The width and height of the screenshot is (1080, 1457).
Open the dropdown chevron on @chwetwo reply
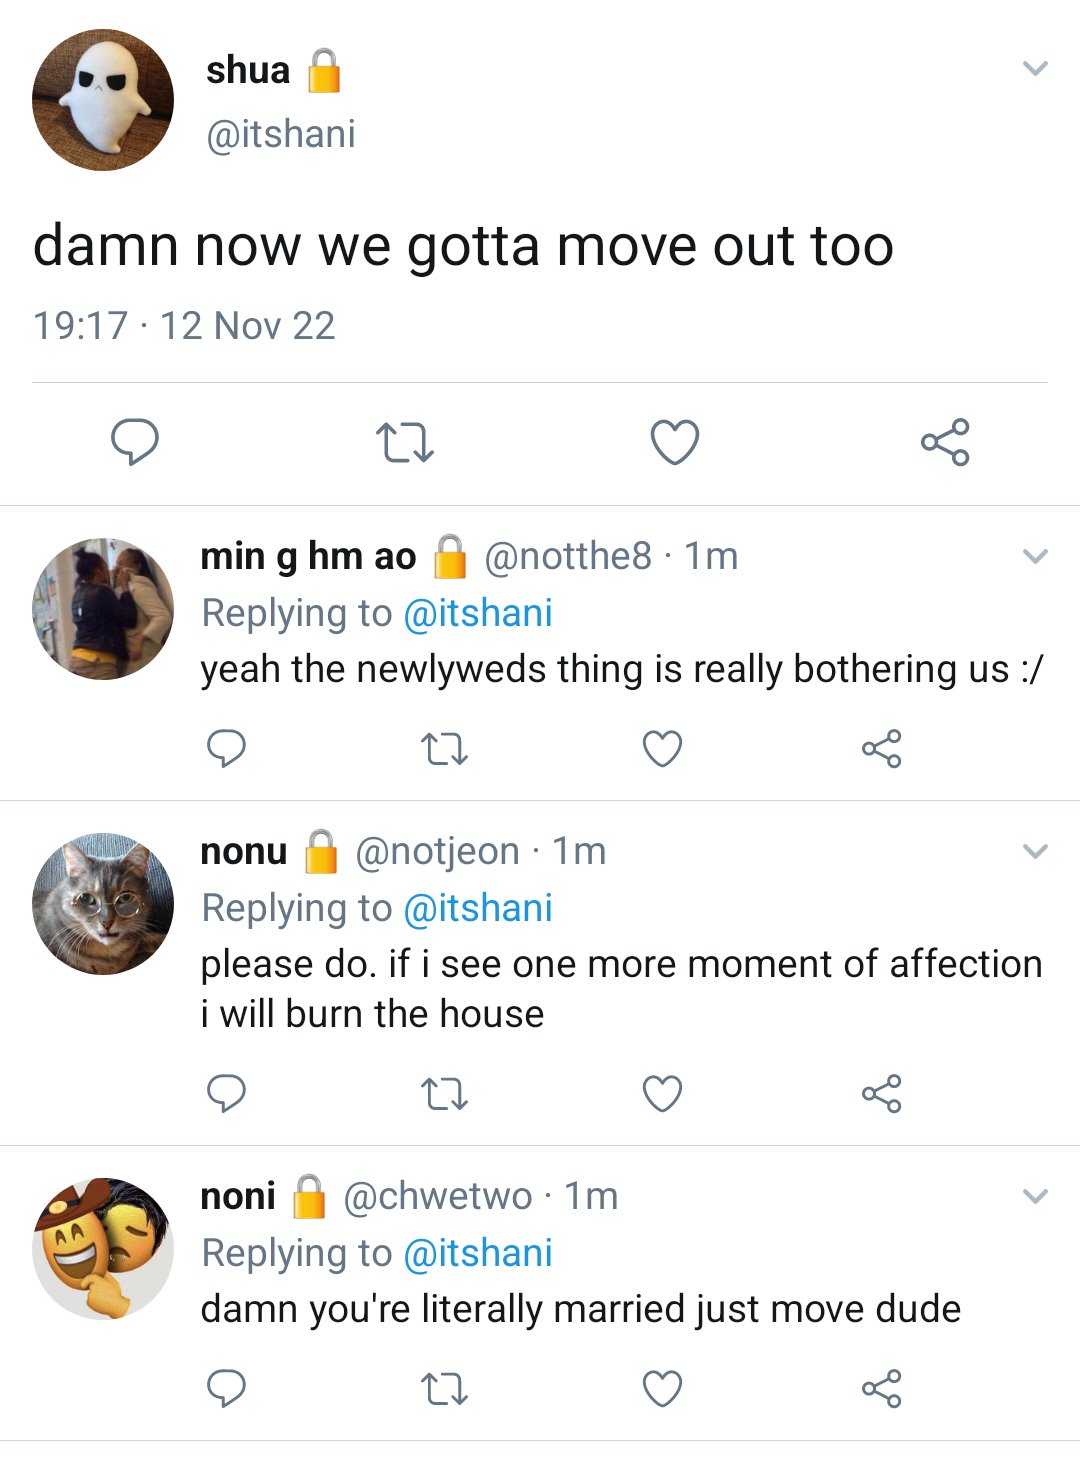1036,1196
